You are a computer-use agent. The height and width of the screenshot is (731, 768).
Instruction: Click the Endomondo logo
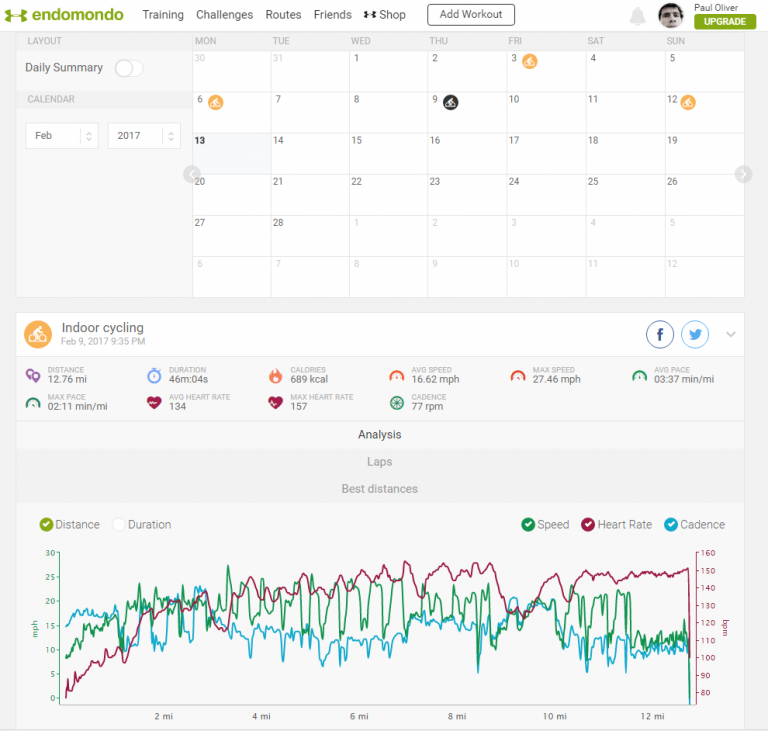[64, 15]
